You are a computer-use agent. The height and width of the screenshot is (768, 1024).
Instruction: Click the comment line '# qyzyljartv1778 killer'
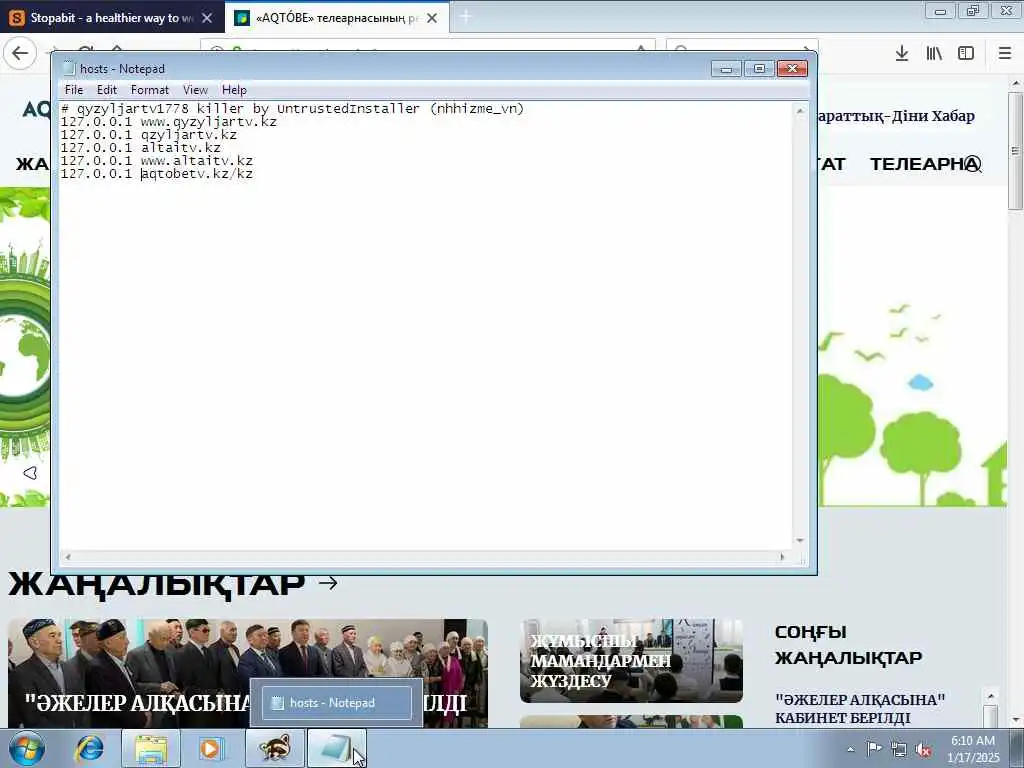click(292, 108)
